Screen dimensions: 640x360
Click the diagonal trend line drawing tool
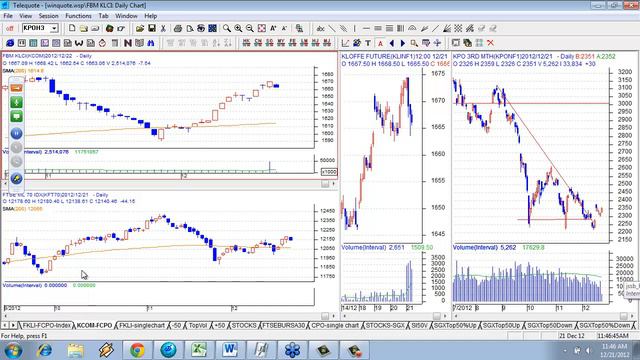click(x=332, y=28)
